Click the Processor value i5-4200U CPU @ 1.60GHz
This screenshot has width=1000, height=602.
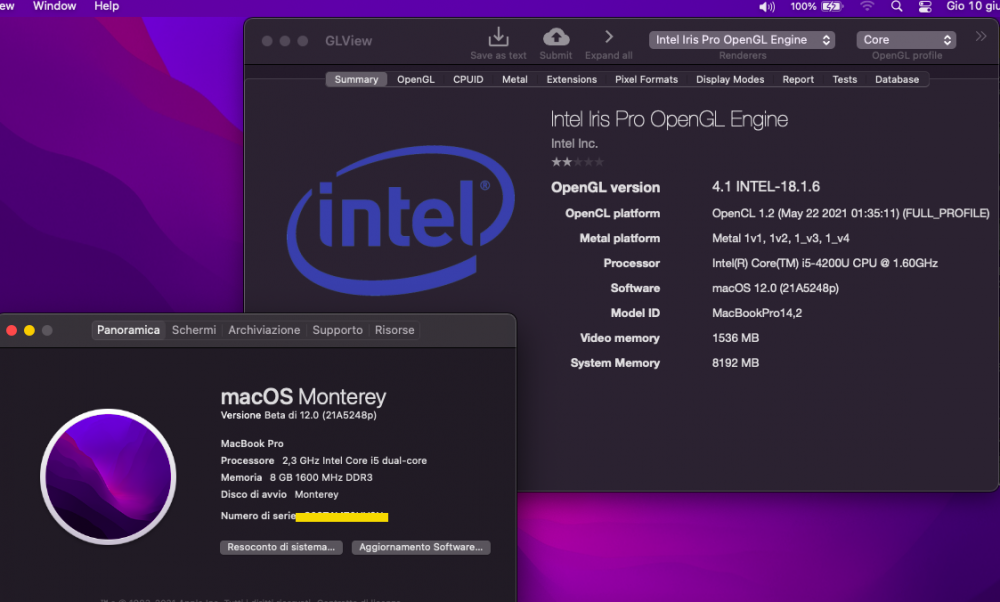pyautogui.click(x=825, y=263)
